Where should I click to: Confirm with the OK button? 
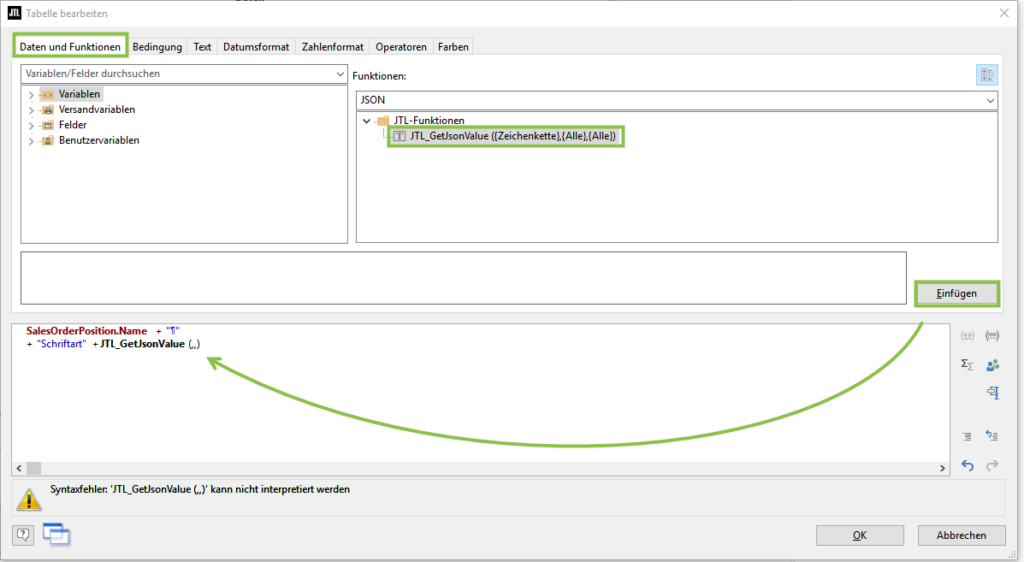859,535
